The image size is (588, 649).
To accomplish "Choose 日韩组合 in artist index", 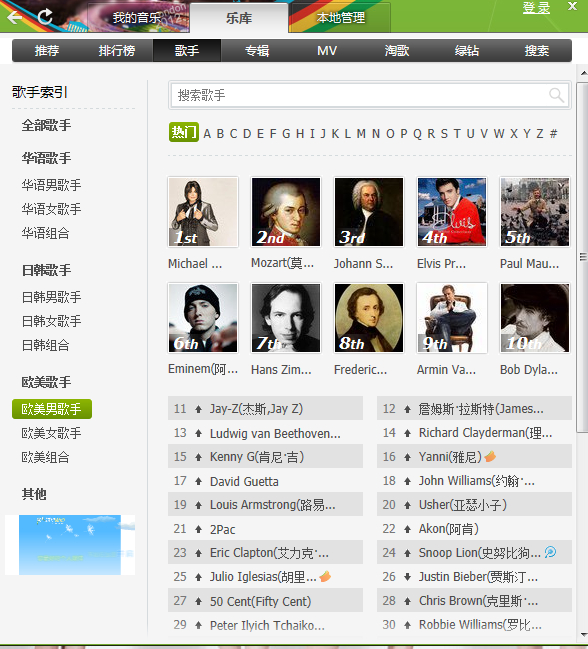I will (46, 345).
